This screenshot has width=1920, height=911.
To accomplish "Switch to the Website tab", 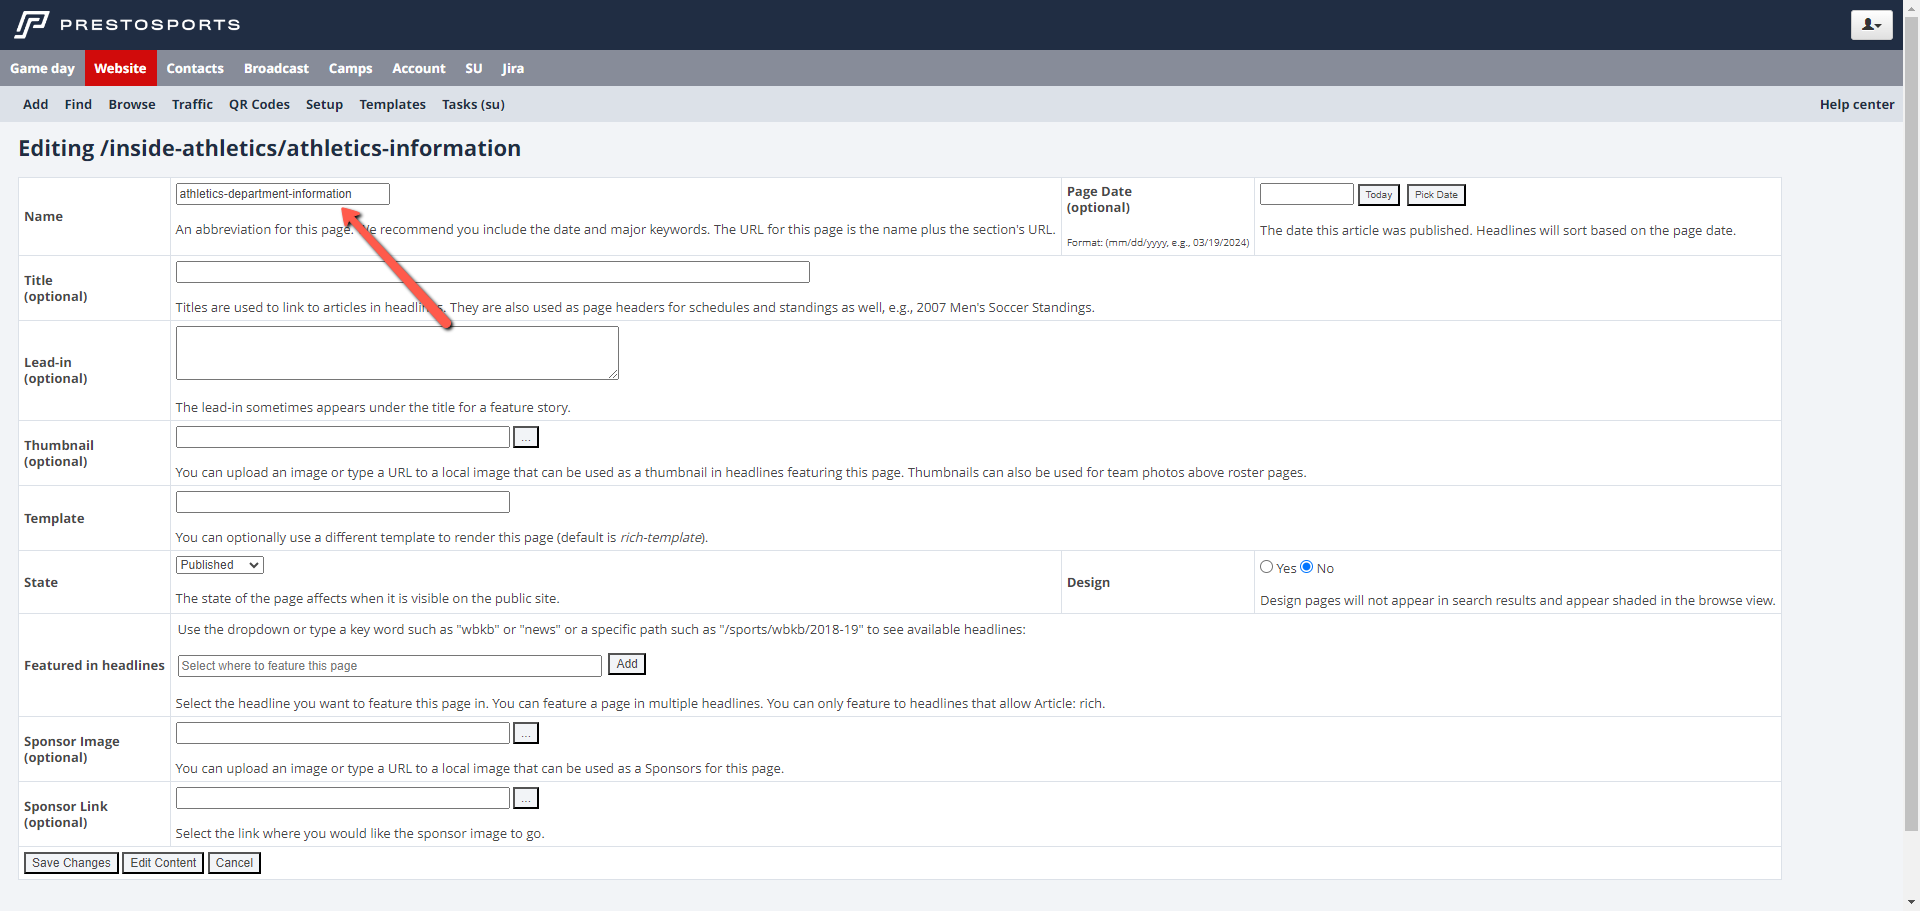I will point(120,68).
